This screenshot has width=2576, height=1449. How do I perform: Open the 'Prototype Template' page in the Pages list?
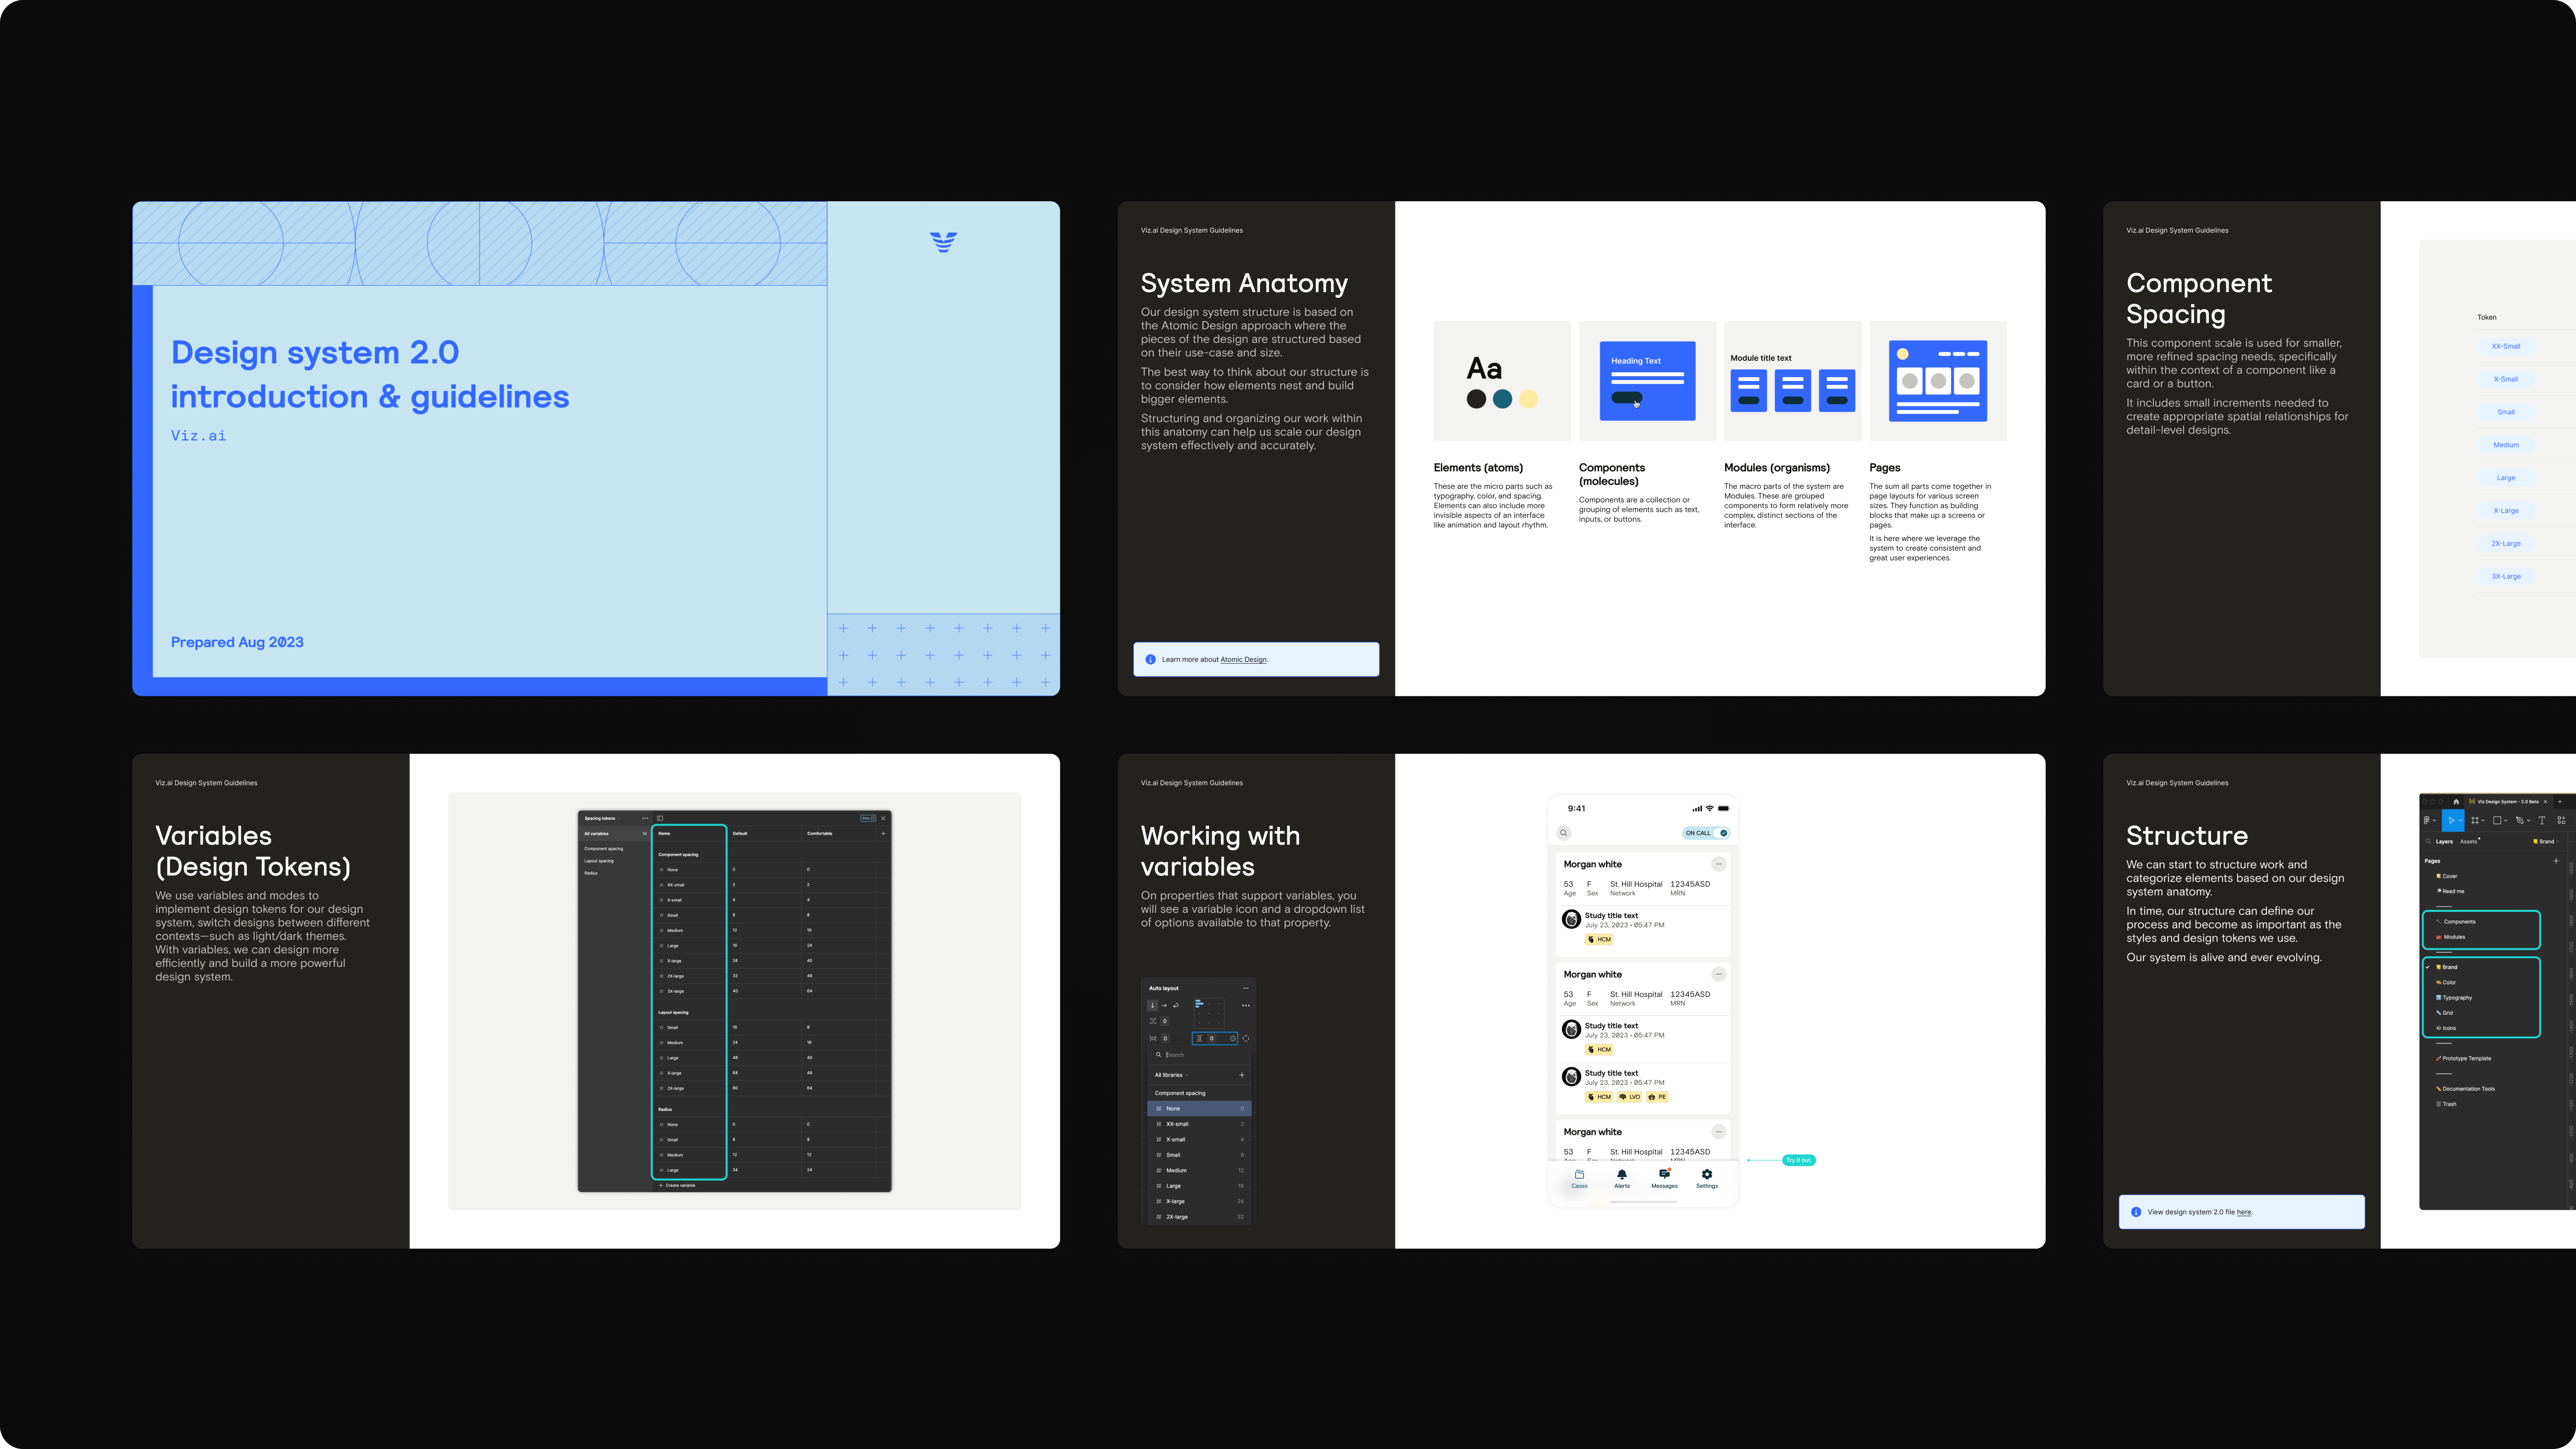2465,1058
